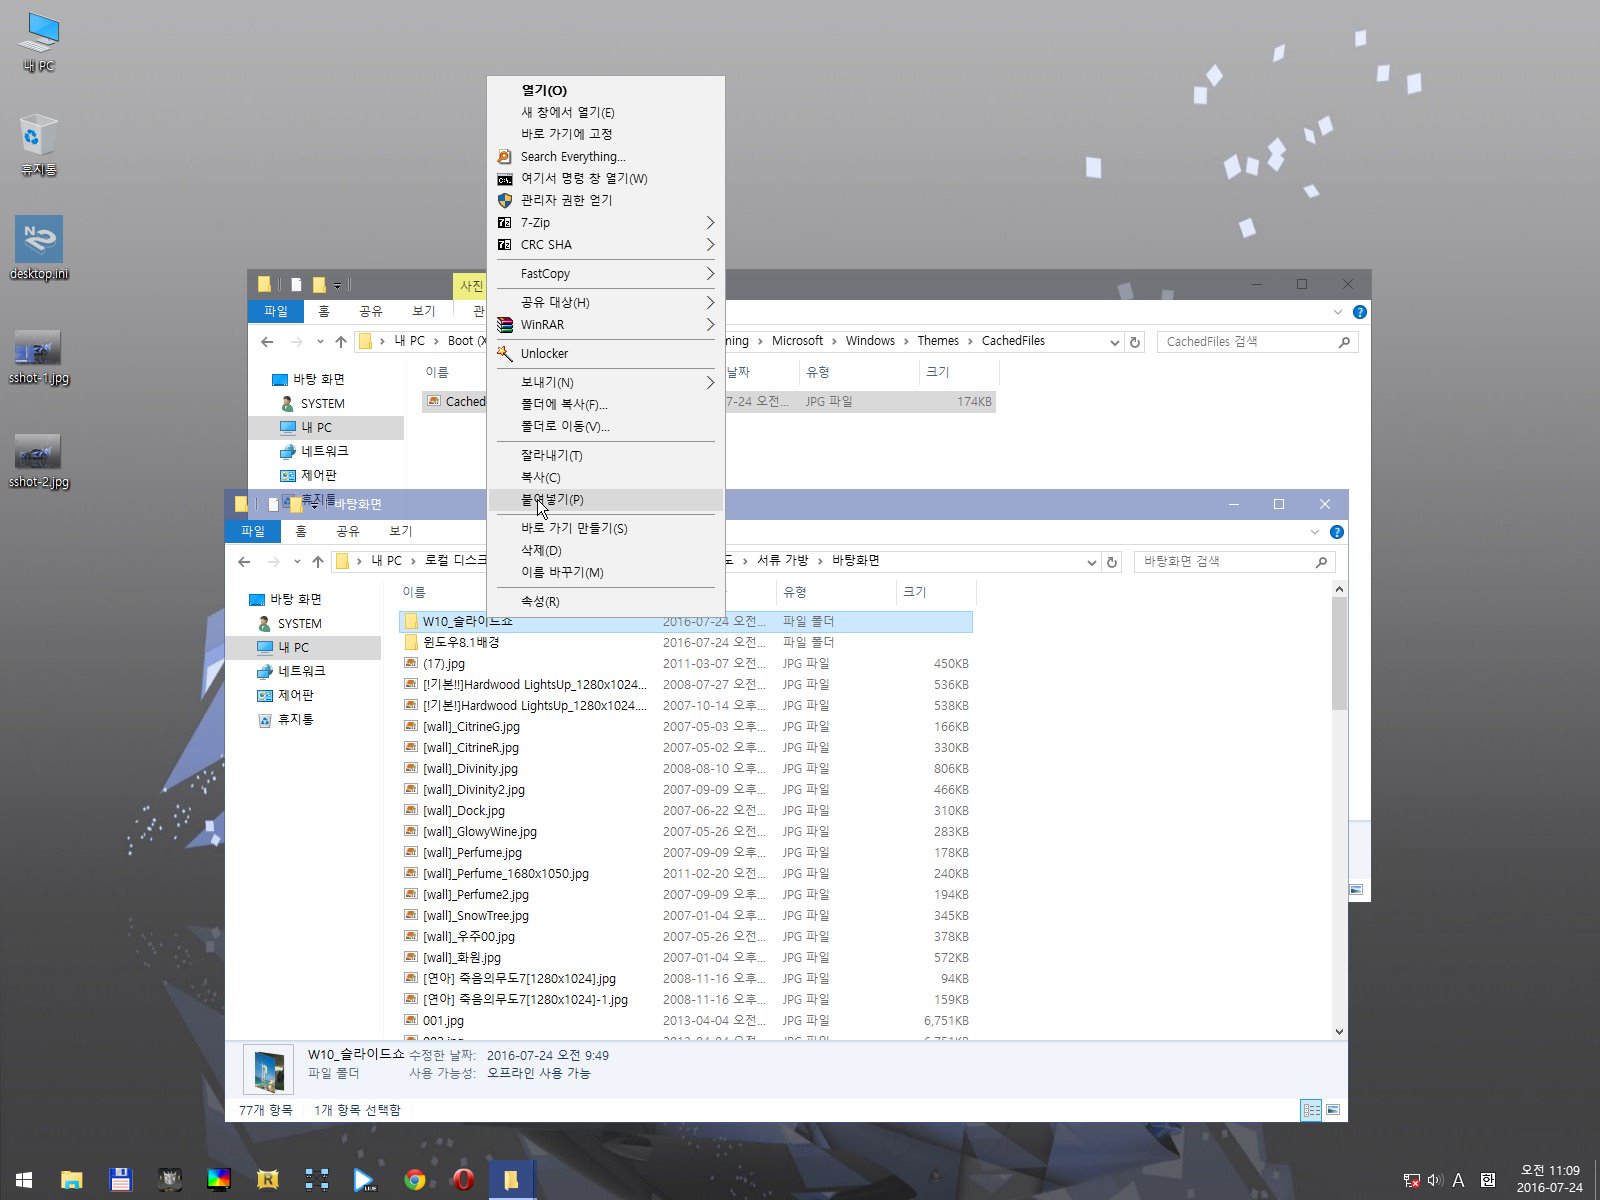Open the taskbar clock showing 오전 11:09
Viewport: 1600px width, 1200px height.
pyautogui.click(x=1550, y=1180)
